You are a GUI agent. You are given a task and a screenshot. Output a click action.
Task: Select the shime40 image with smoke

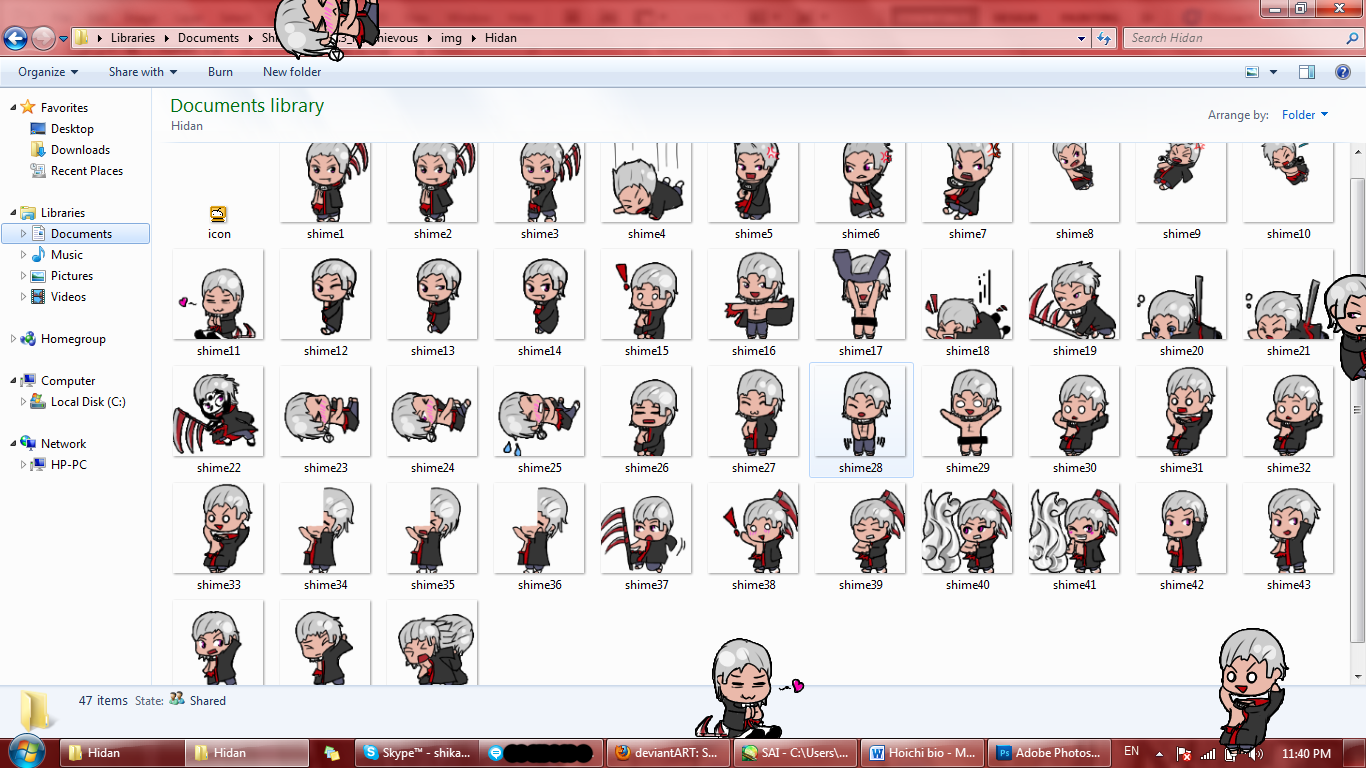967,529
